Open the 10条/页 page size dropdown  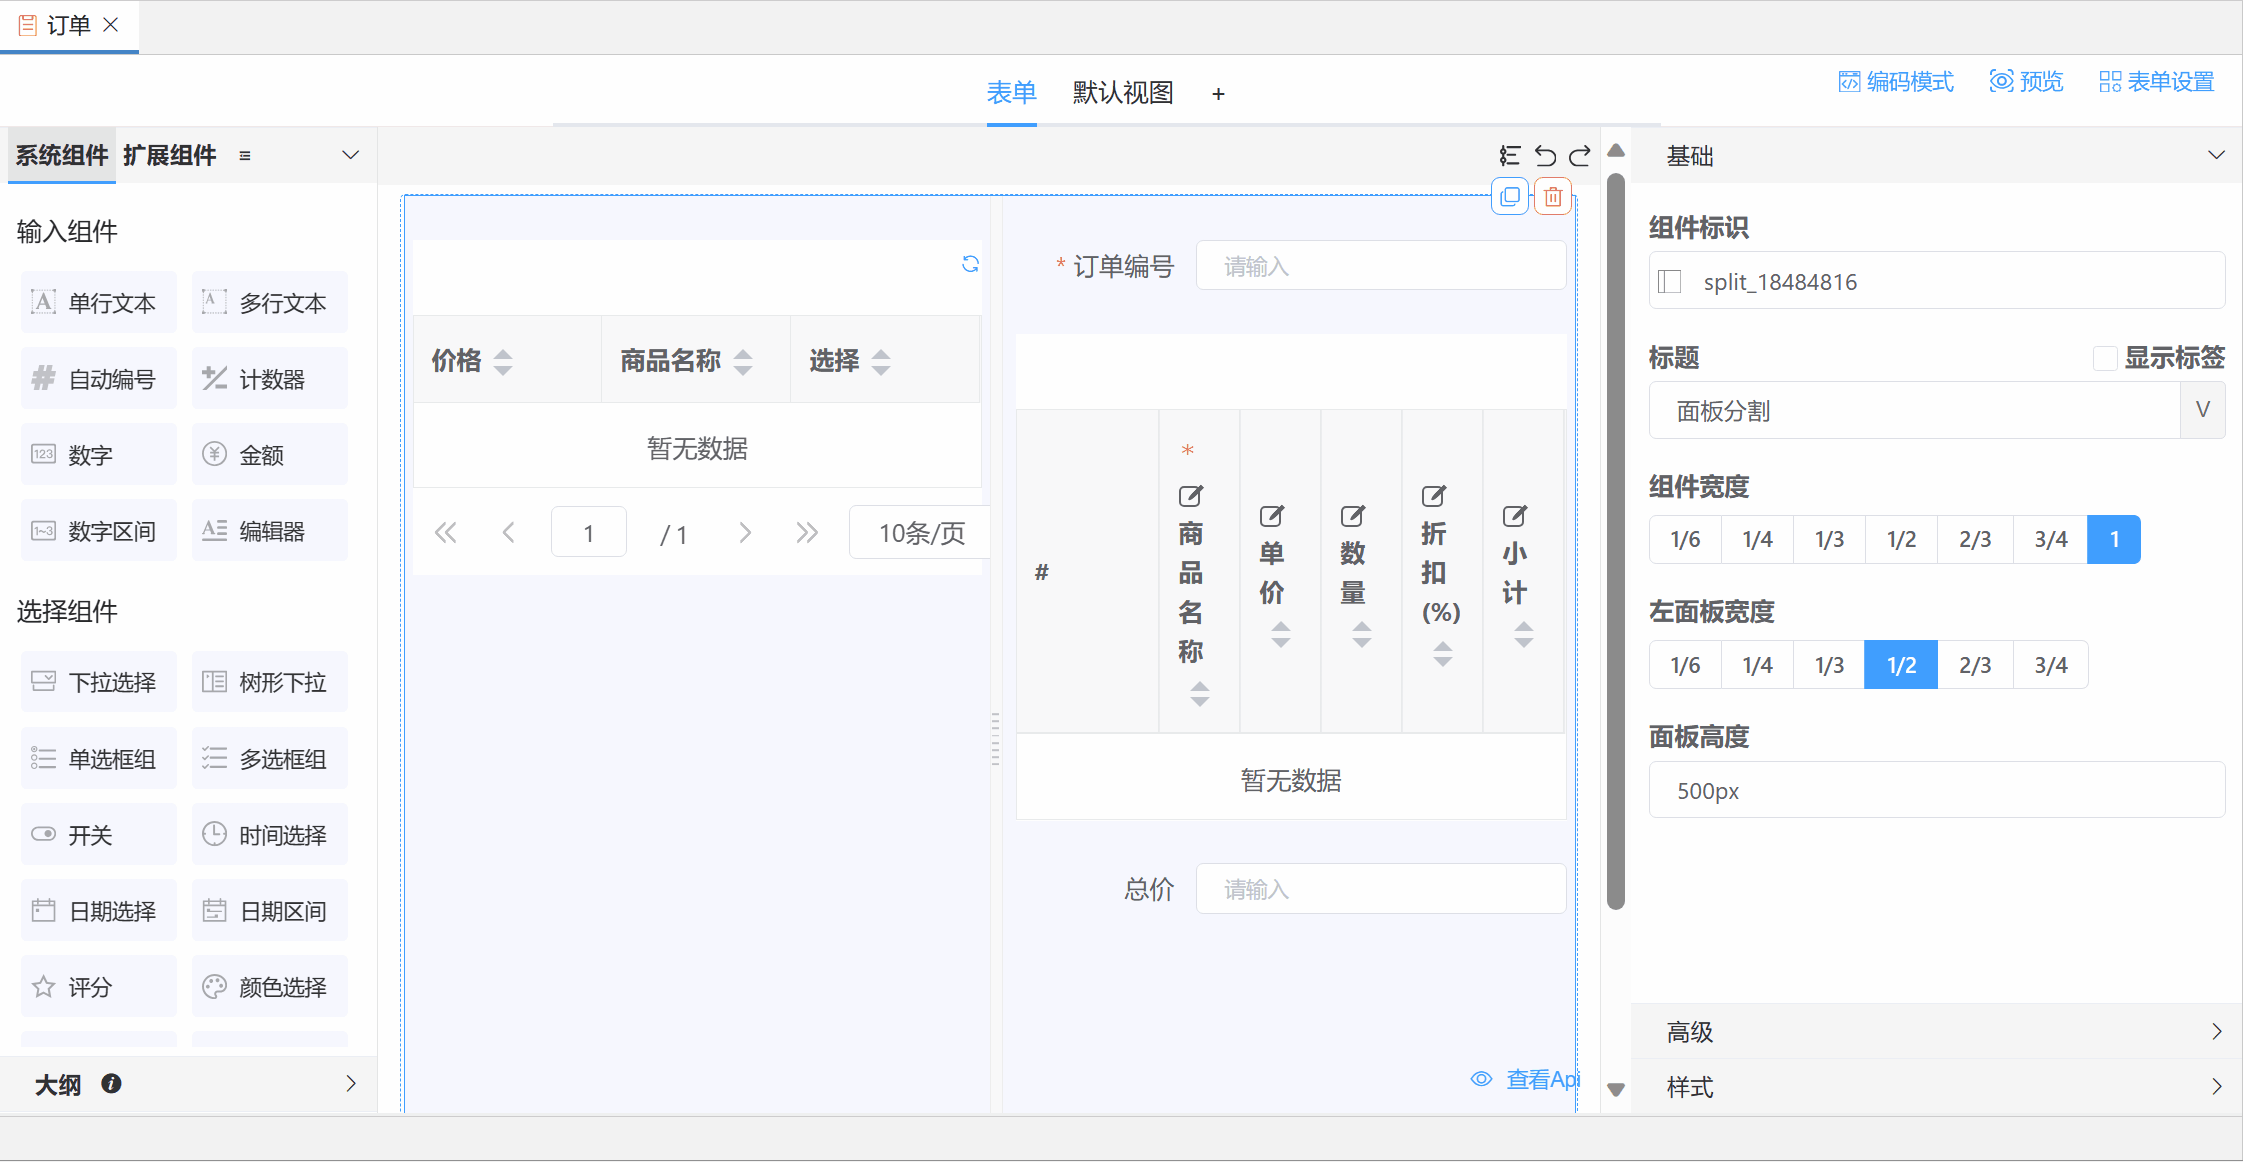tap(921, 533)
